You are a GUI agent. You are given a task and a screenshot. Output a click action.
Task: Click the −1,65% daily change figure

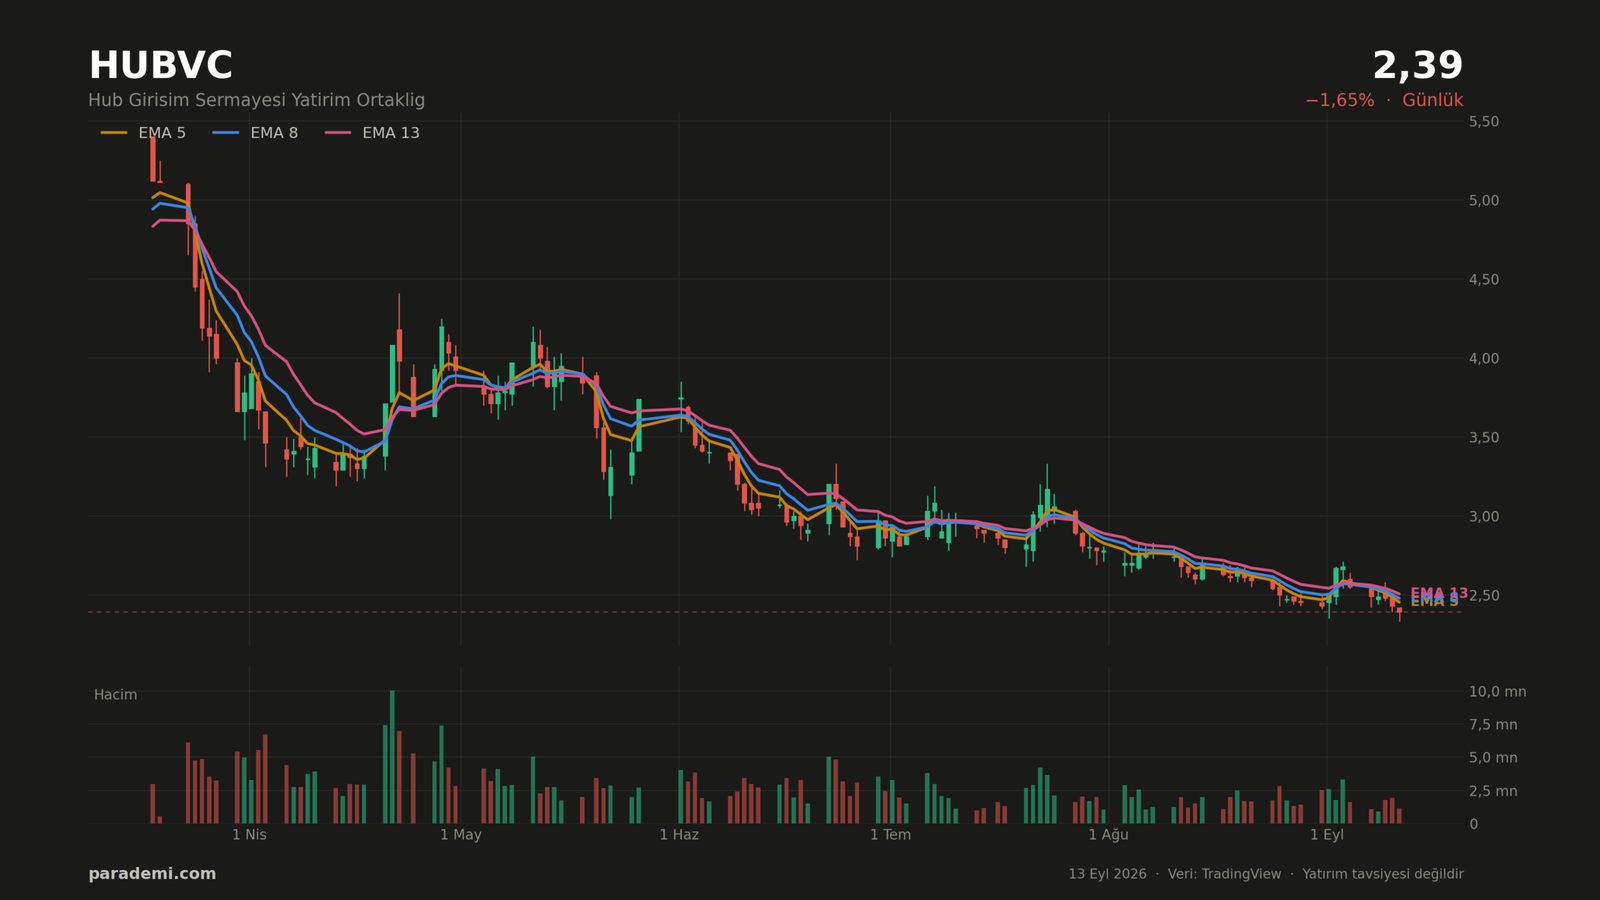tap(1339, 100)
